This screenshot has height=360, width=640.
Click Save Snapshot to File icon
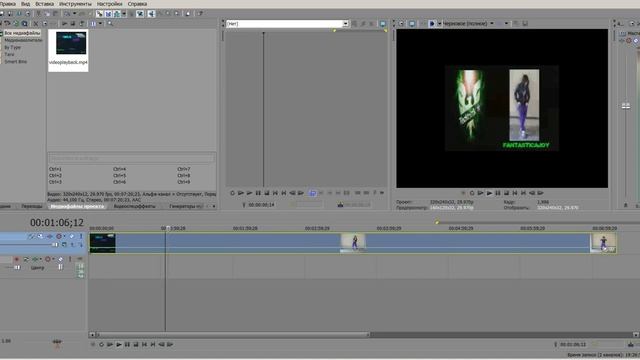pyautogui.click(x=525, y=24)
